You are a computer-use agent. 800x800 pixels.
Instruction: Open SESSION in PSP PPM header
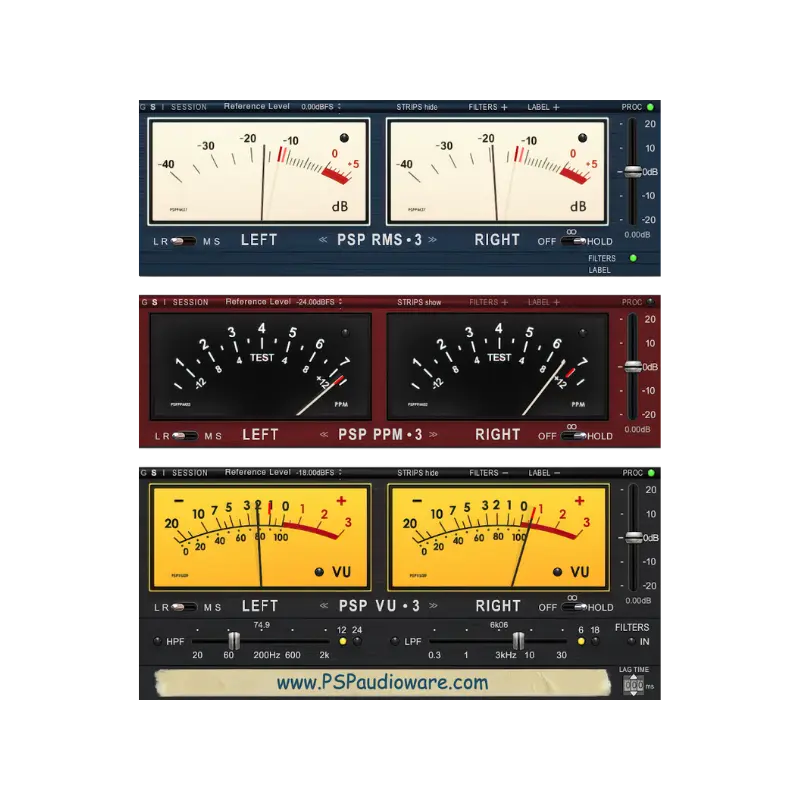pos(190,303)
